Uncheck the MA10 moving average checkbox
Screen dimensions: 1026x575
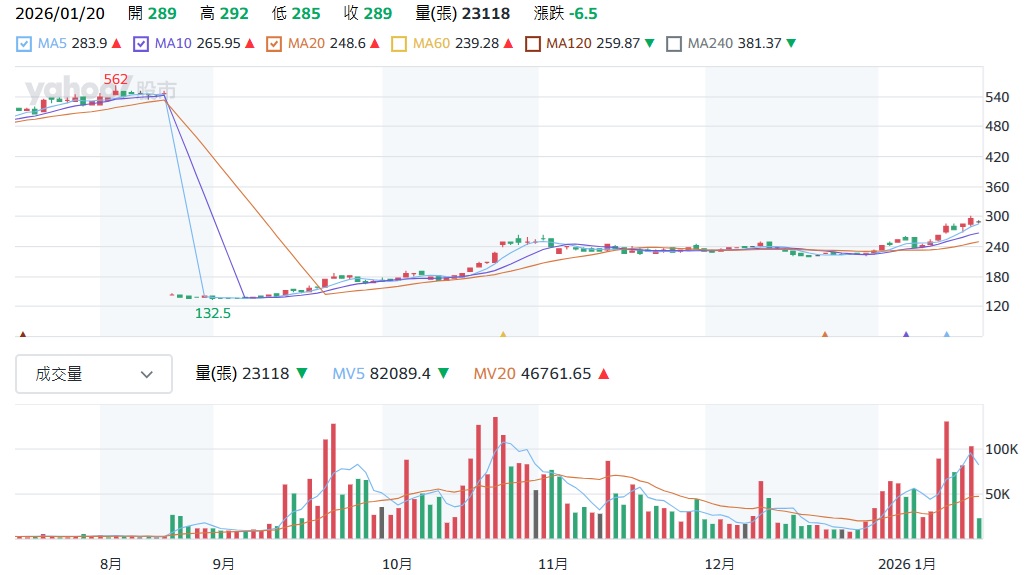pyautogui.click(x=141, y=44)
